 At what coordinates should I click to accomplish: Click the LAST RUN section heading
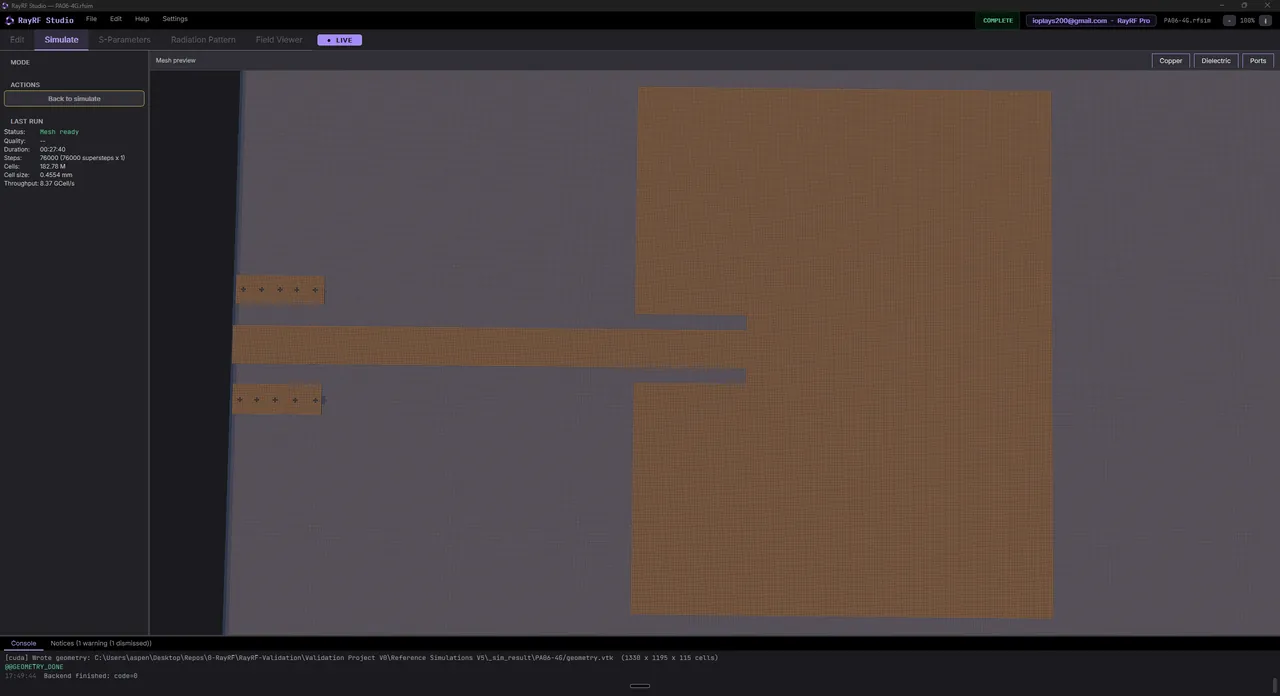click(27, 121)
